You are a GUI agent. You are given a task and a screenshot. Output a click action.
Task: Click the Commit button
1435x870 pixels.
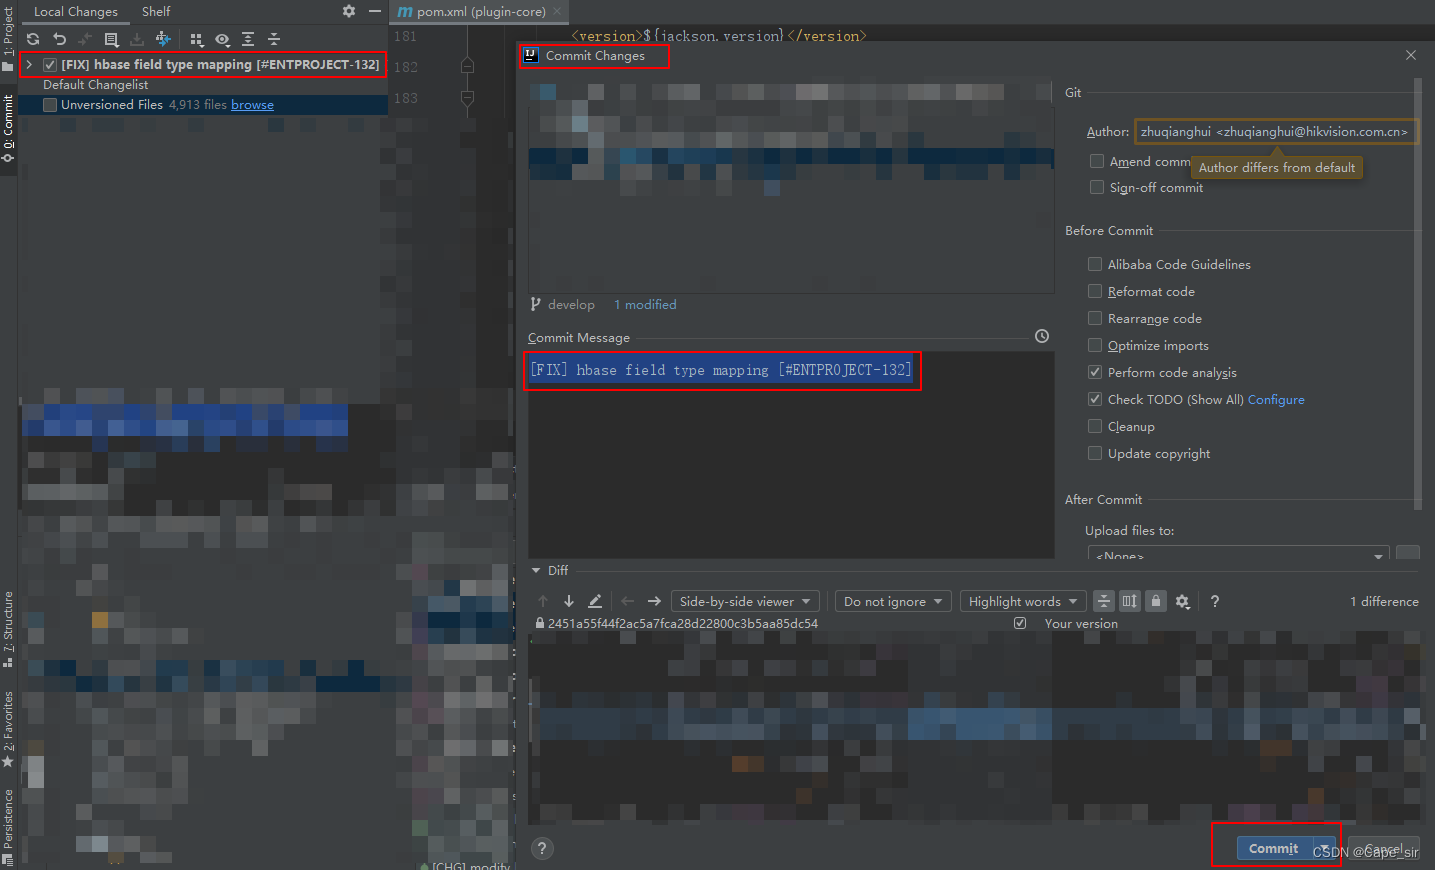[1274, 849]
